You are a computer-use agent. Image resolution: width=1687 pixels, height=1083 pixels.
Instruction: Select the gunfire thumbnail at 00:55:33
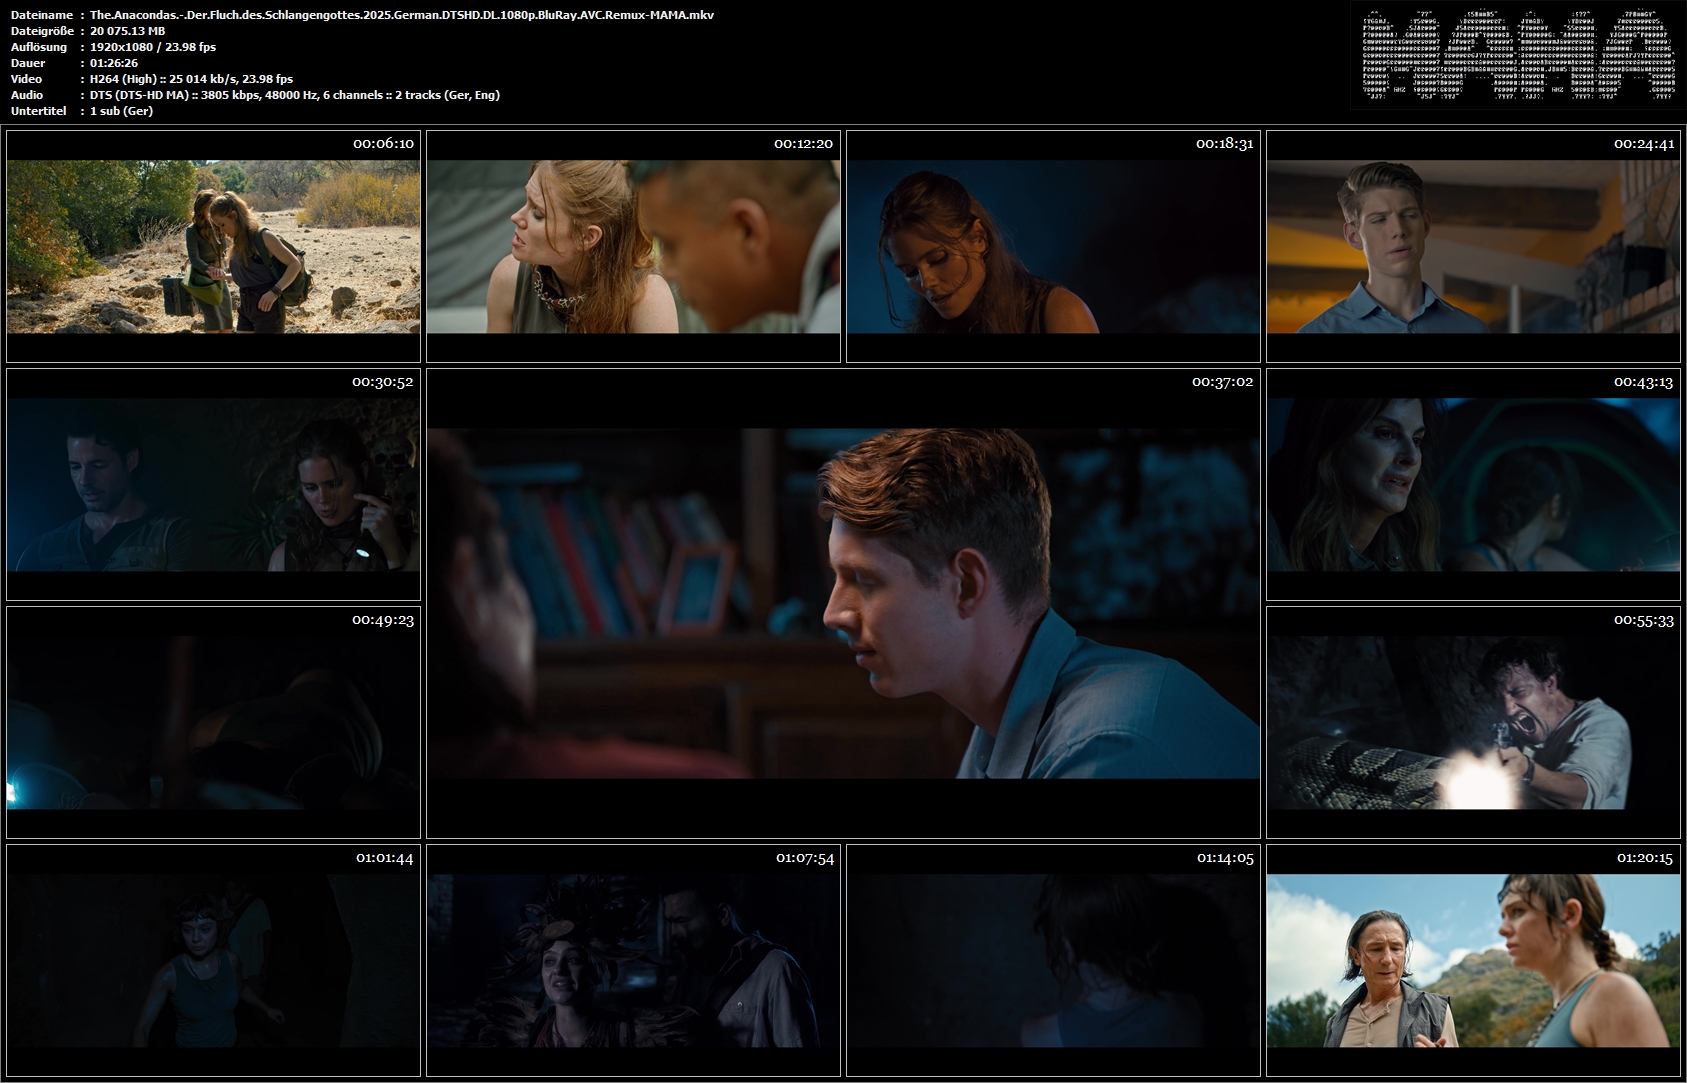(x=1473, y=722)
